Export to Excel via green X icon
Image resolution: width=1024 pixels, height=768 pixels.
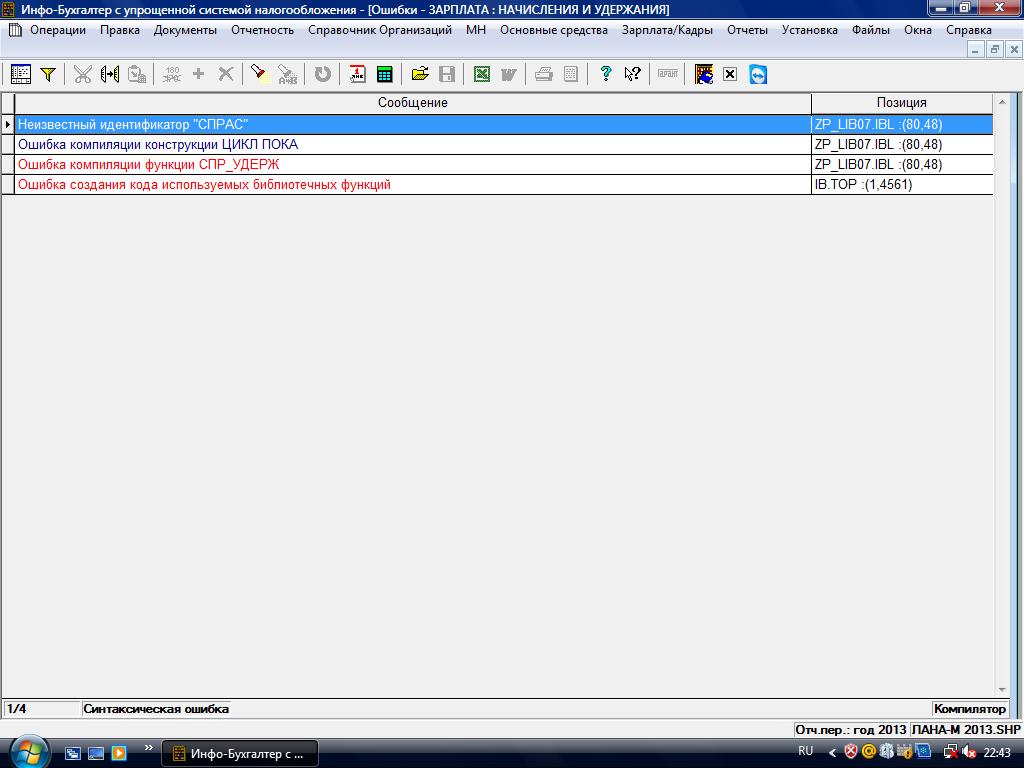point(481,74)
